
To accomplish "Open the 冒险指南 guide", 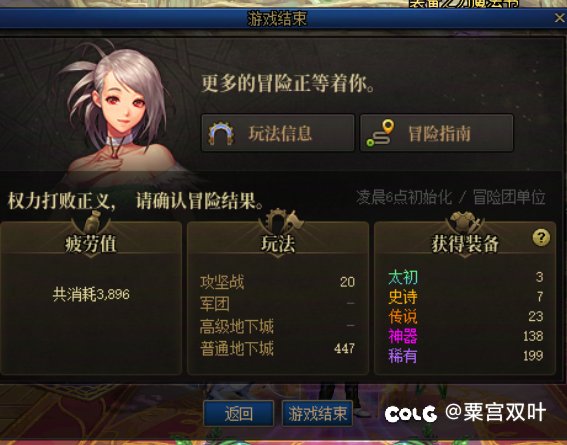I will (436, 133).
